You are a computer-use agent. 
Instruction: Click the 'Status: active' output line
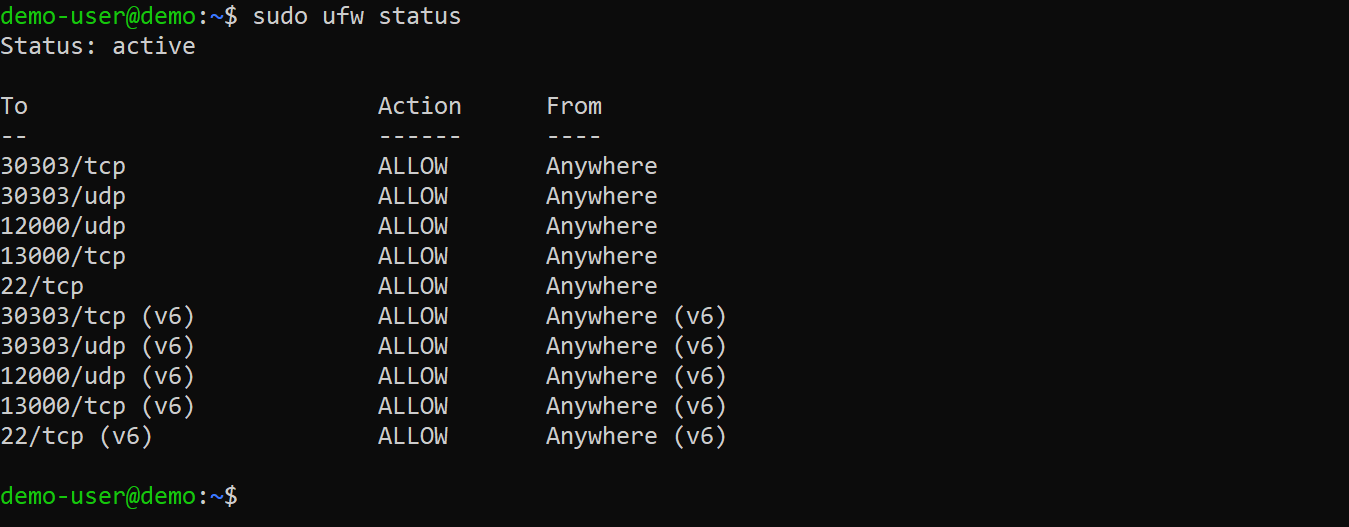[98, 46]
